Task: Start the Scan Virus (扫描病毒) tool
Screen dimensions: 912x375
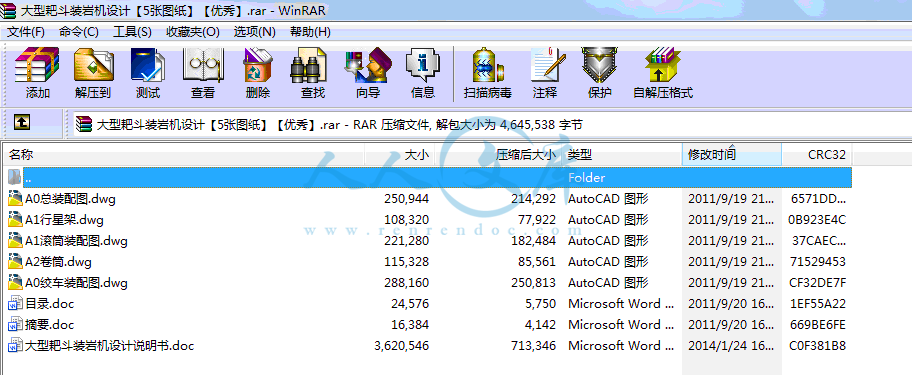Action: point(487,73)
